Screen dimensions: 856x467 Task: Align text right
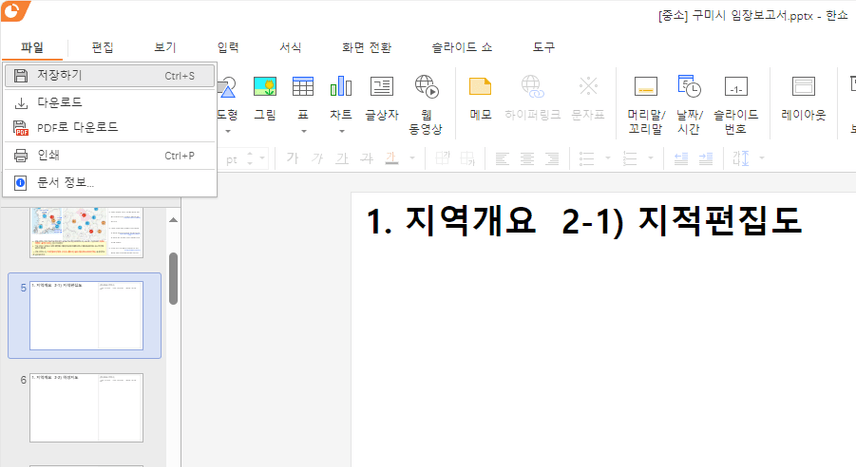pyautogui.click(x=552, y=158)
